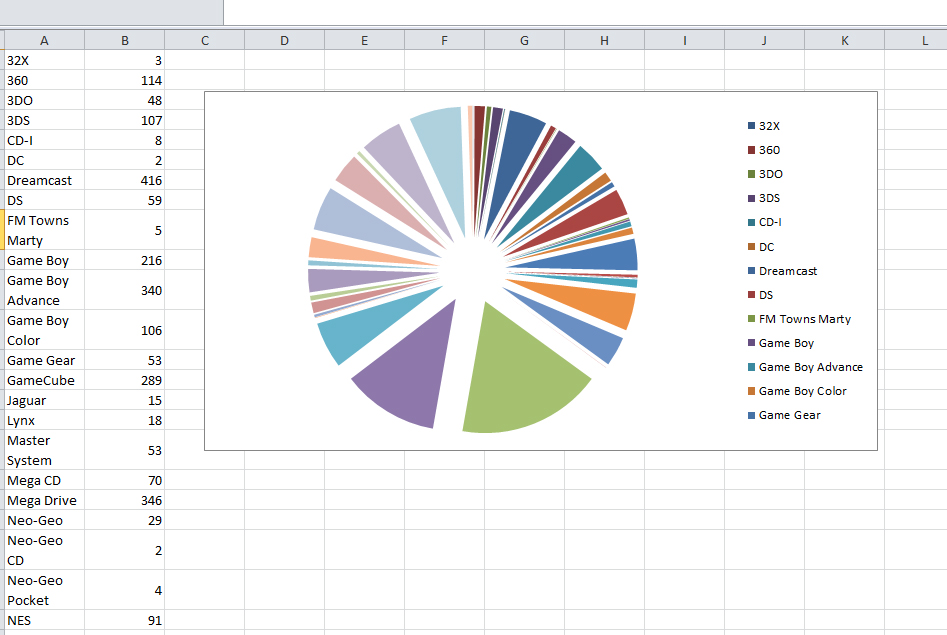Select column A header
The width and height of the screenshot is (947, 635).
pyautogui.click(x=44, y=40)
